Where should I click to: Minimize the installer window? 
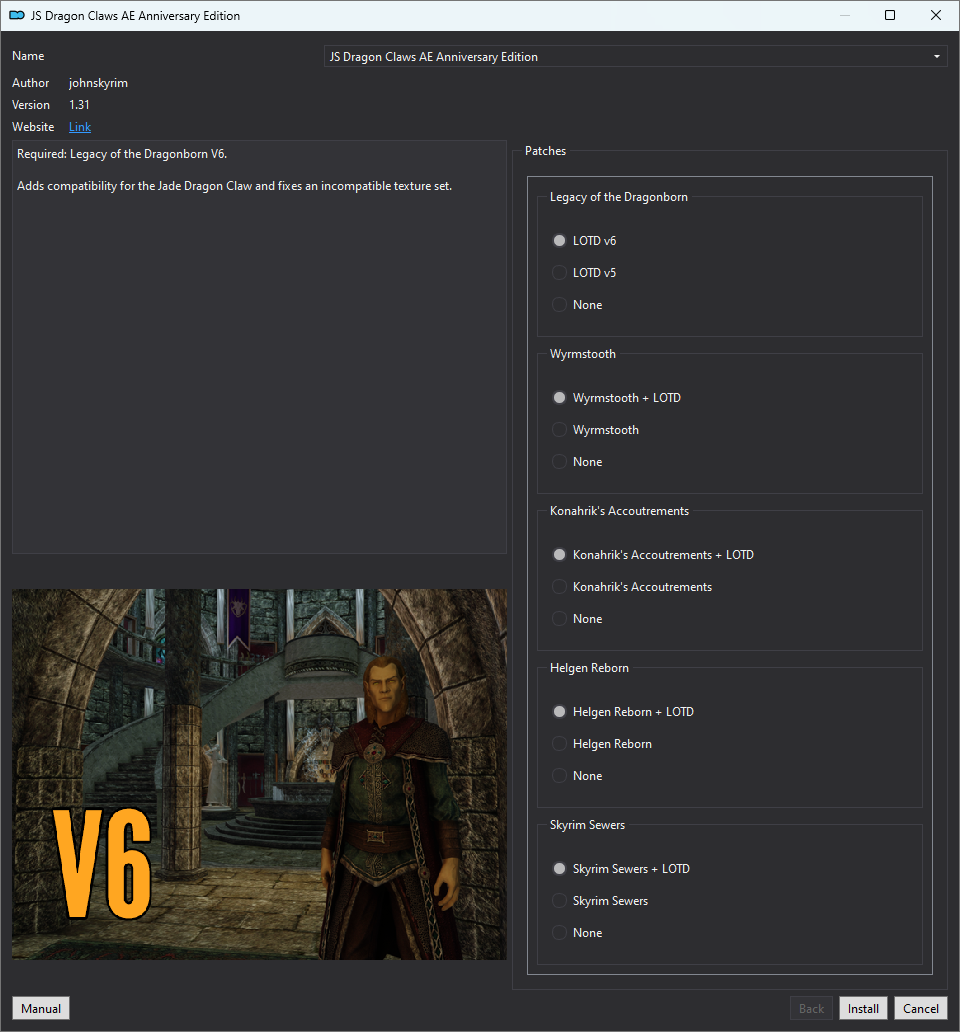point(845,15)
